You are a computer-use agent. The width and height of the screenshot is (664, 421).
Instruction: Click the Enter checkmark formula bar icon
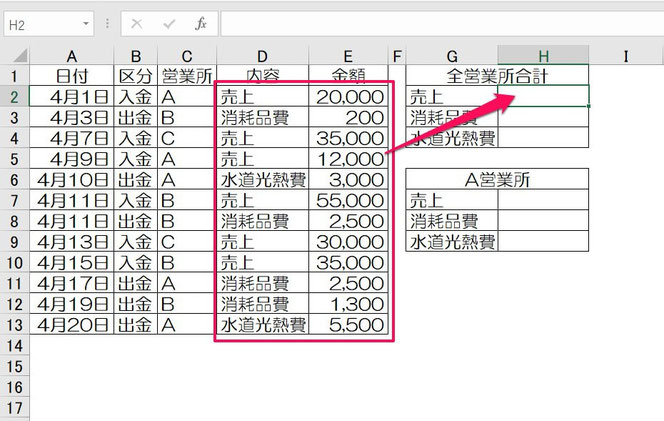[x=169, y=24]
